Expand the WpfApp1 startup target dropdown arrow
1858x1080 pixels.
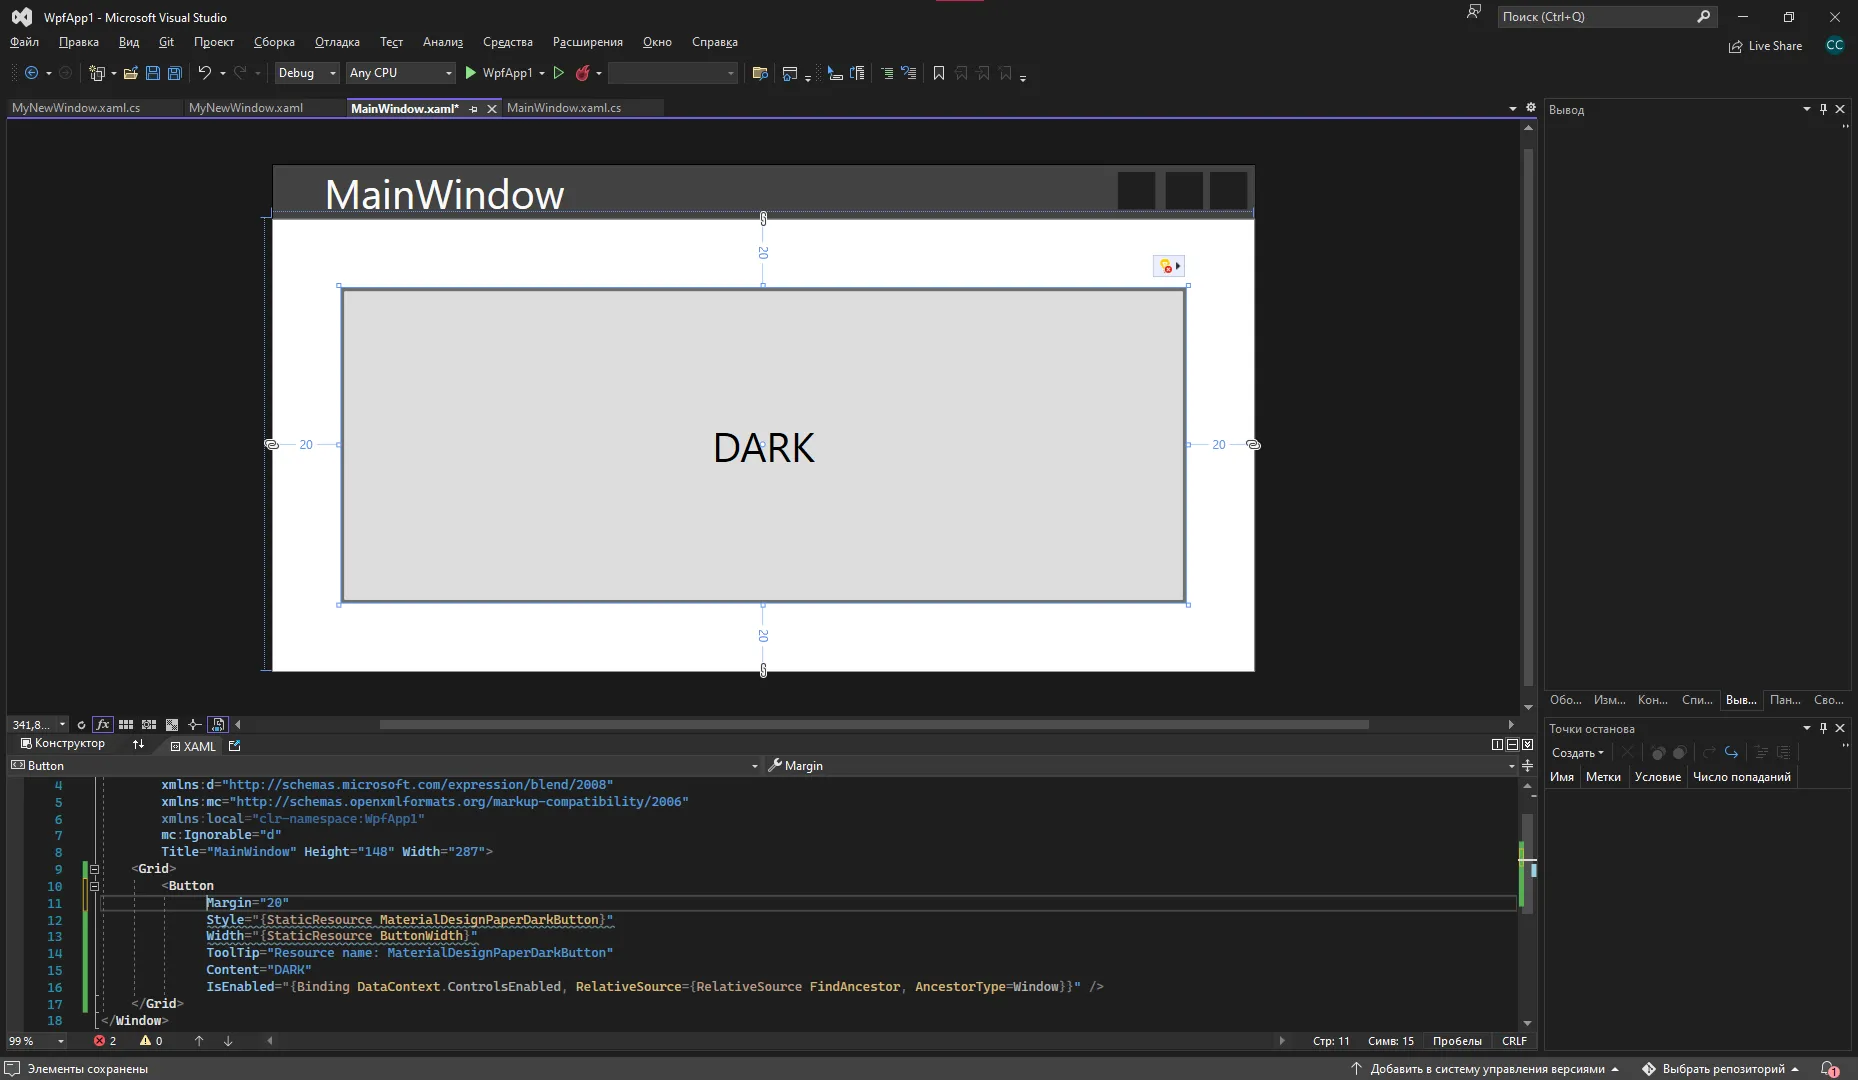click(542, 73)
